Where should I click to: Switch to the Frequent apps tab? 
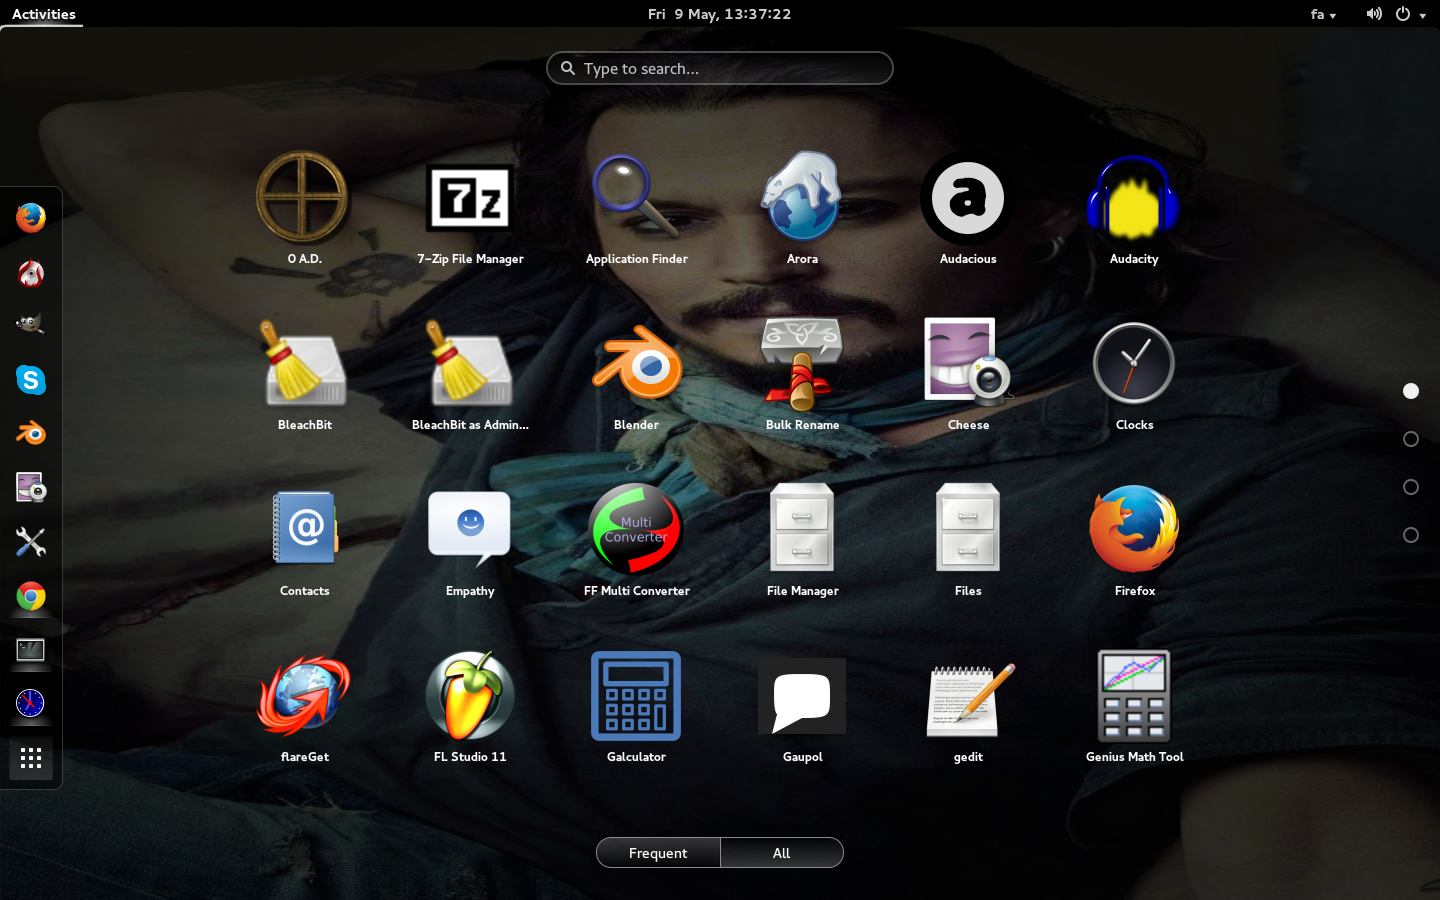click(x=658, y=853)
